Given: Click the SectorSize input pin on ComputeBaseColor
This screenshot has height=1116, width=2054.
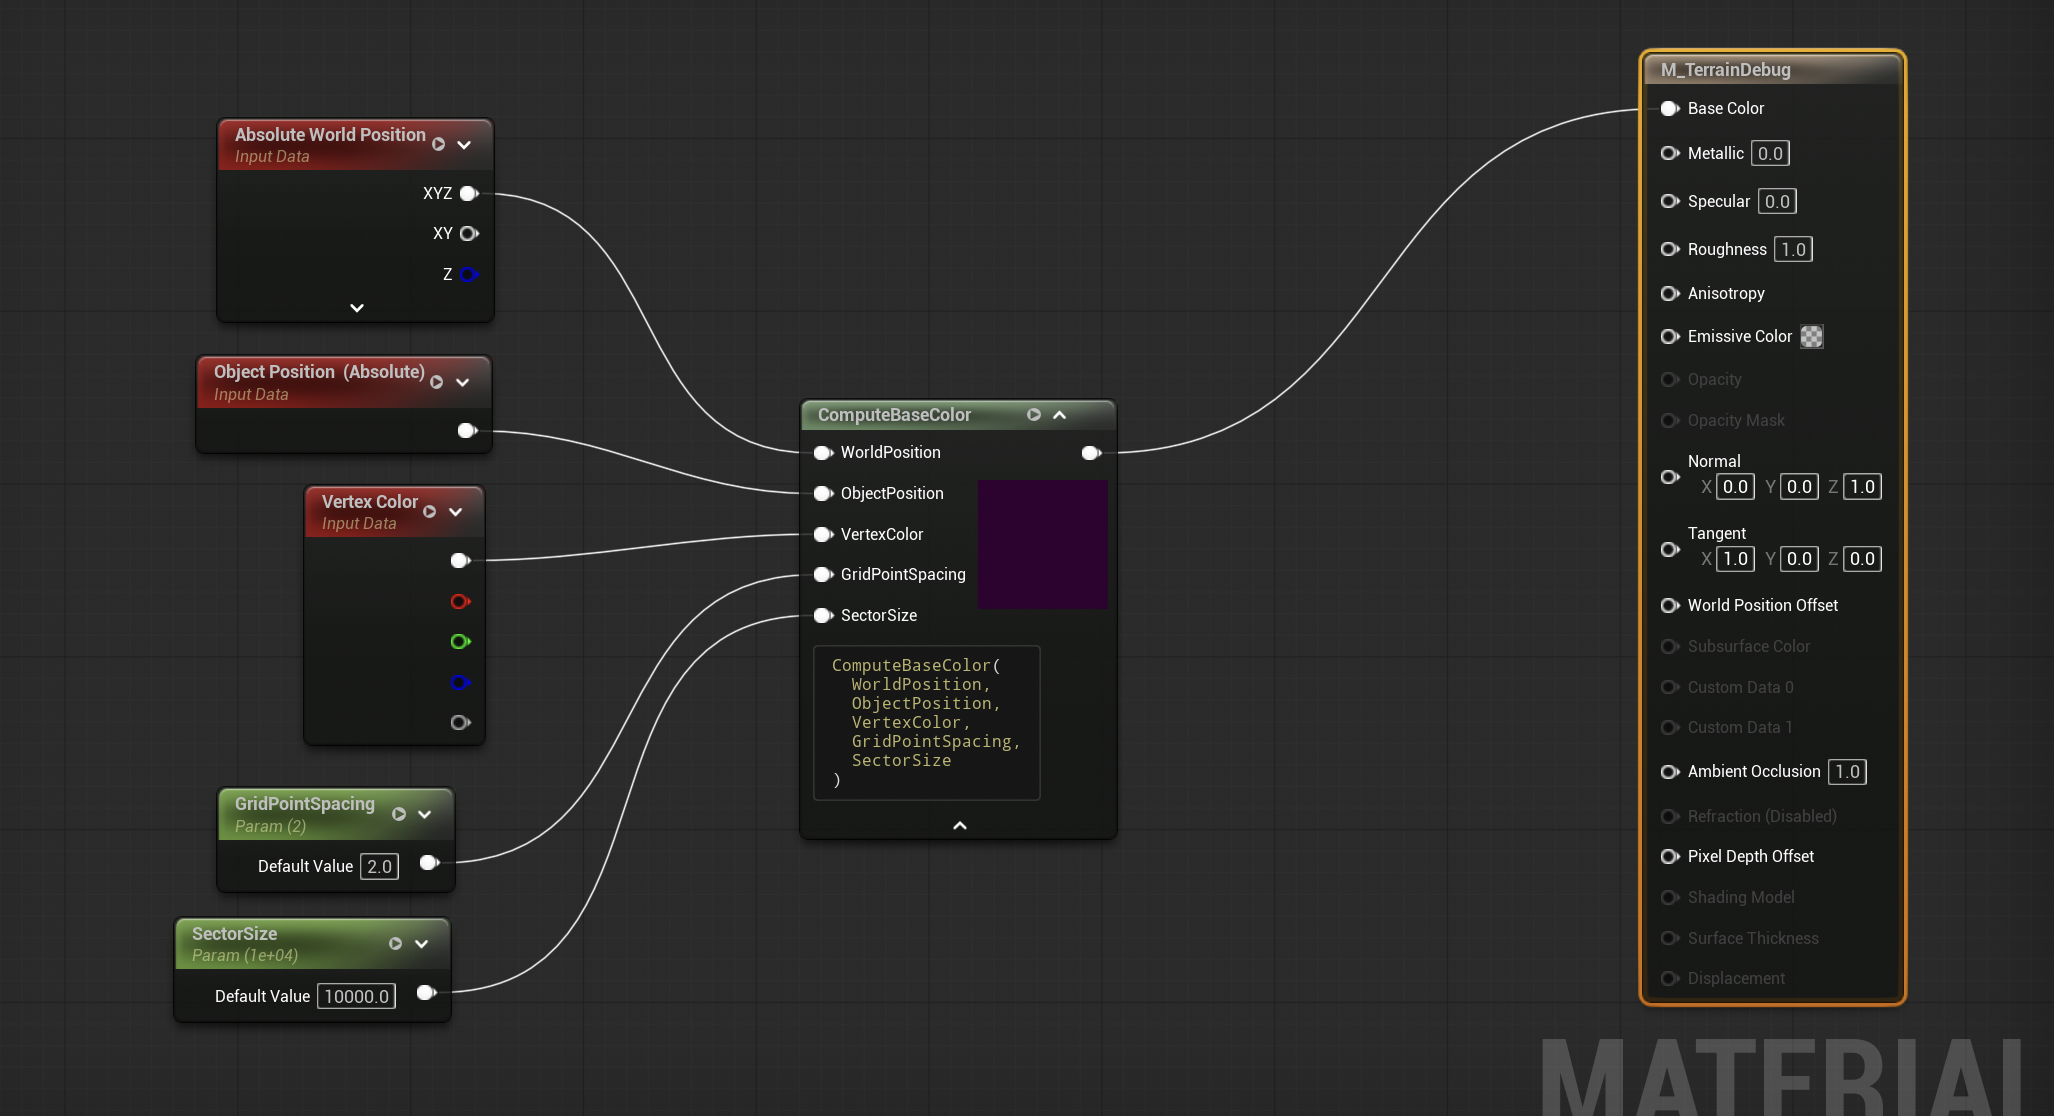Looking at the screenshot, I should [x=823, y=616].
